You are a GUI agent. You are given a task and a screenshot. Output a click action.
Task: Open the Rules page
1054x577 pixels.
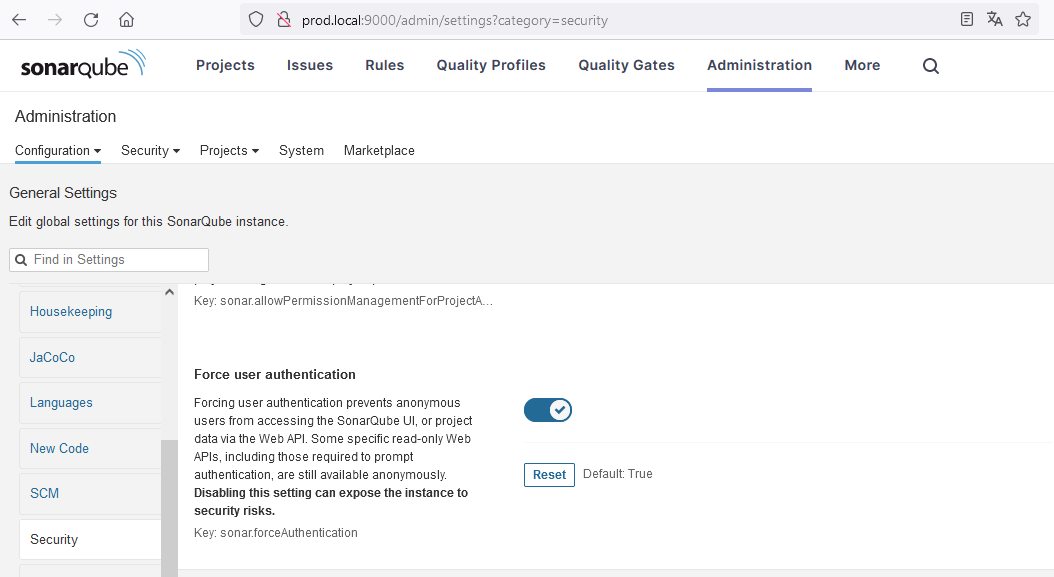384,65
